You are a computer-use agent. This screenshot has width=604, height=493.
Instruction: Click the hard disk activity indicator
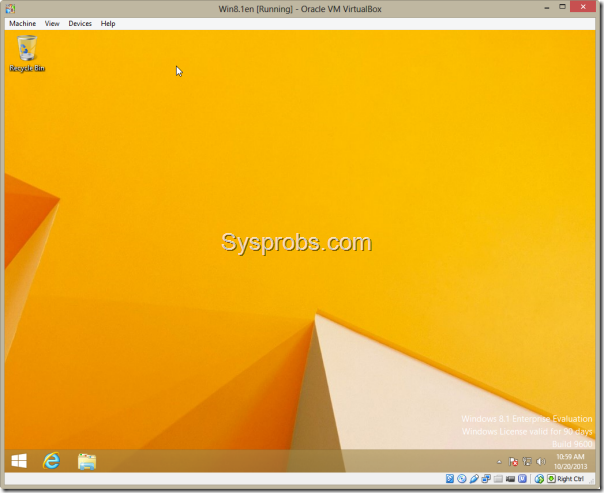450,478
